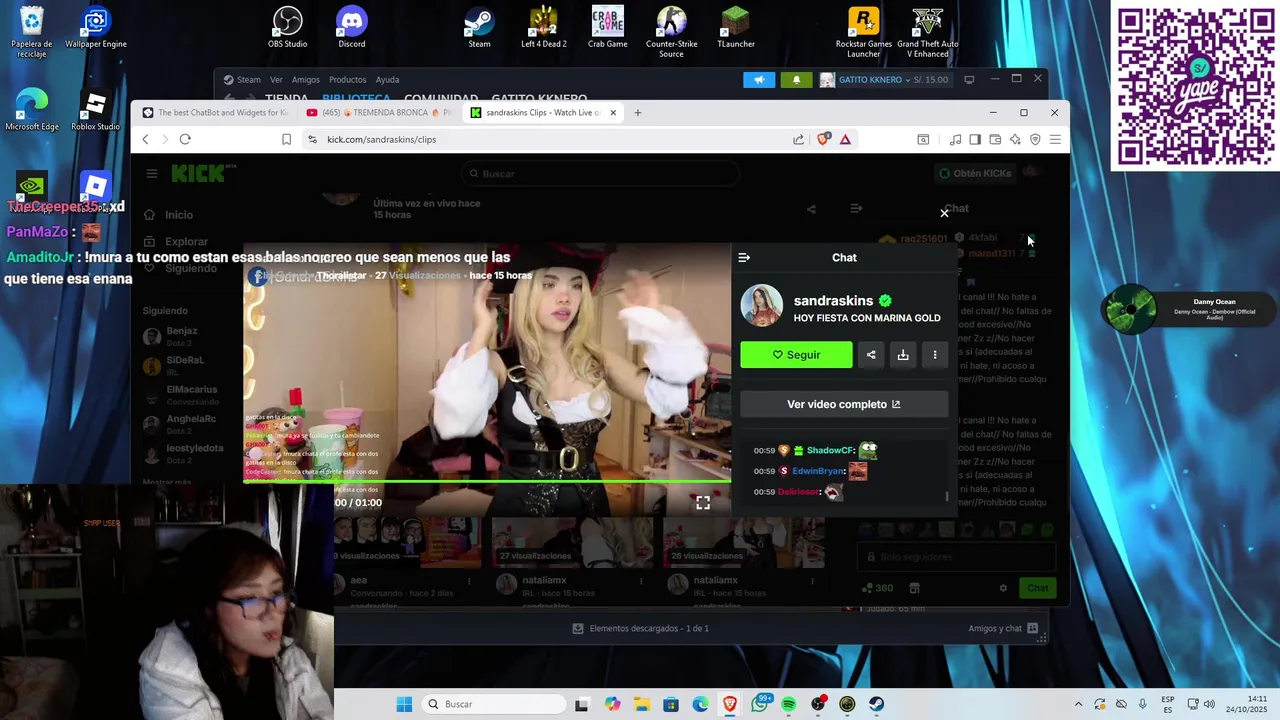The height and width of the screenshot is (720, 1280).
Task: Open Amigos menu in Steam window
Action: click(x=305, y=80)
